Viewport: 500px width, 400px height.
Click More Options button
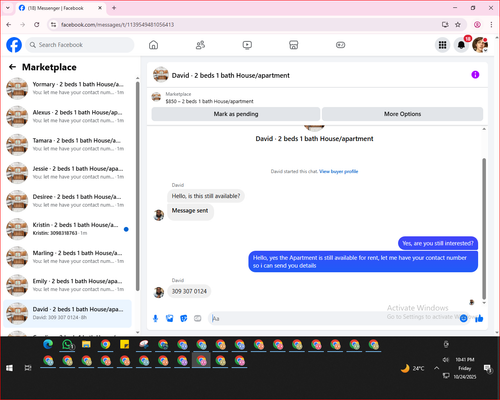click(x=402, y=114)
